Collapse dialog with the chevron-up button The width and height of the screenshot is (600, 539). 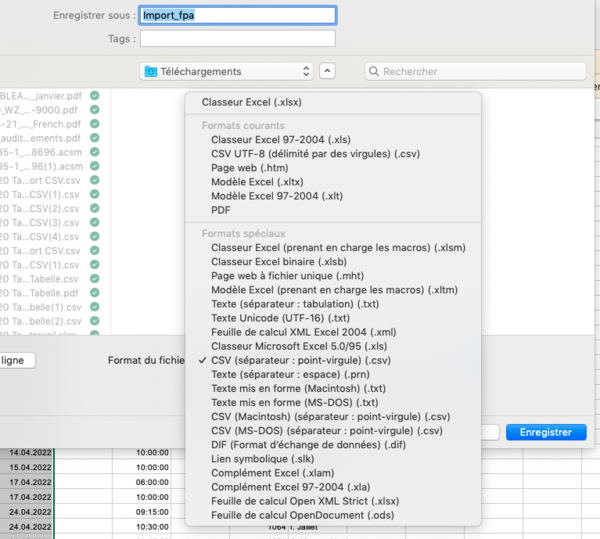pyautogui.click(x=327, y=71)
